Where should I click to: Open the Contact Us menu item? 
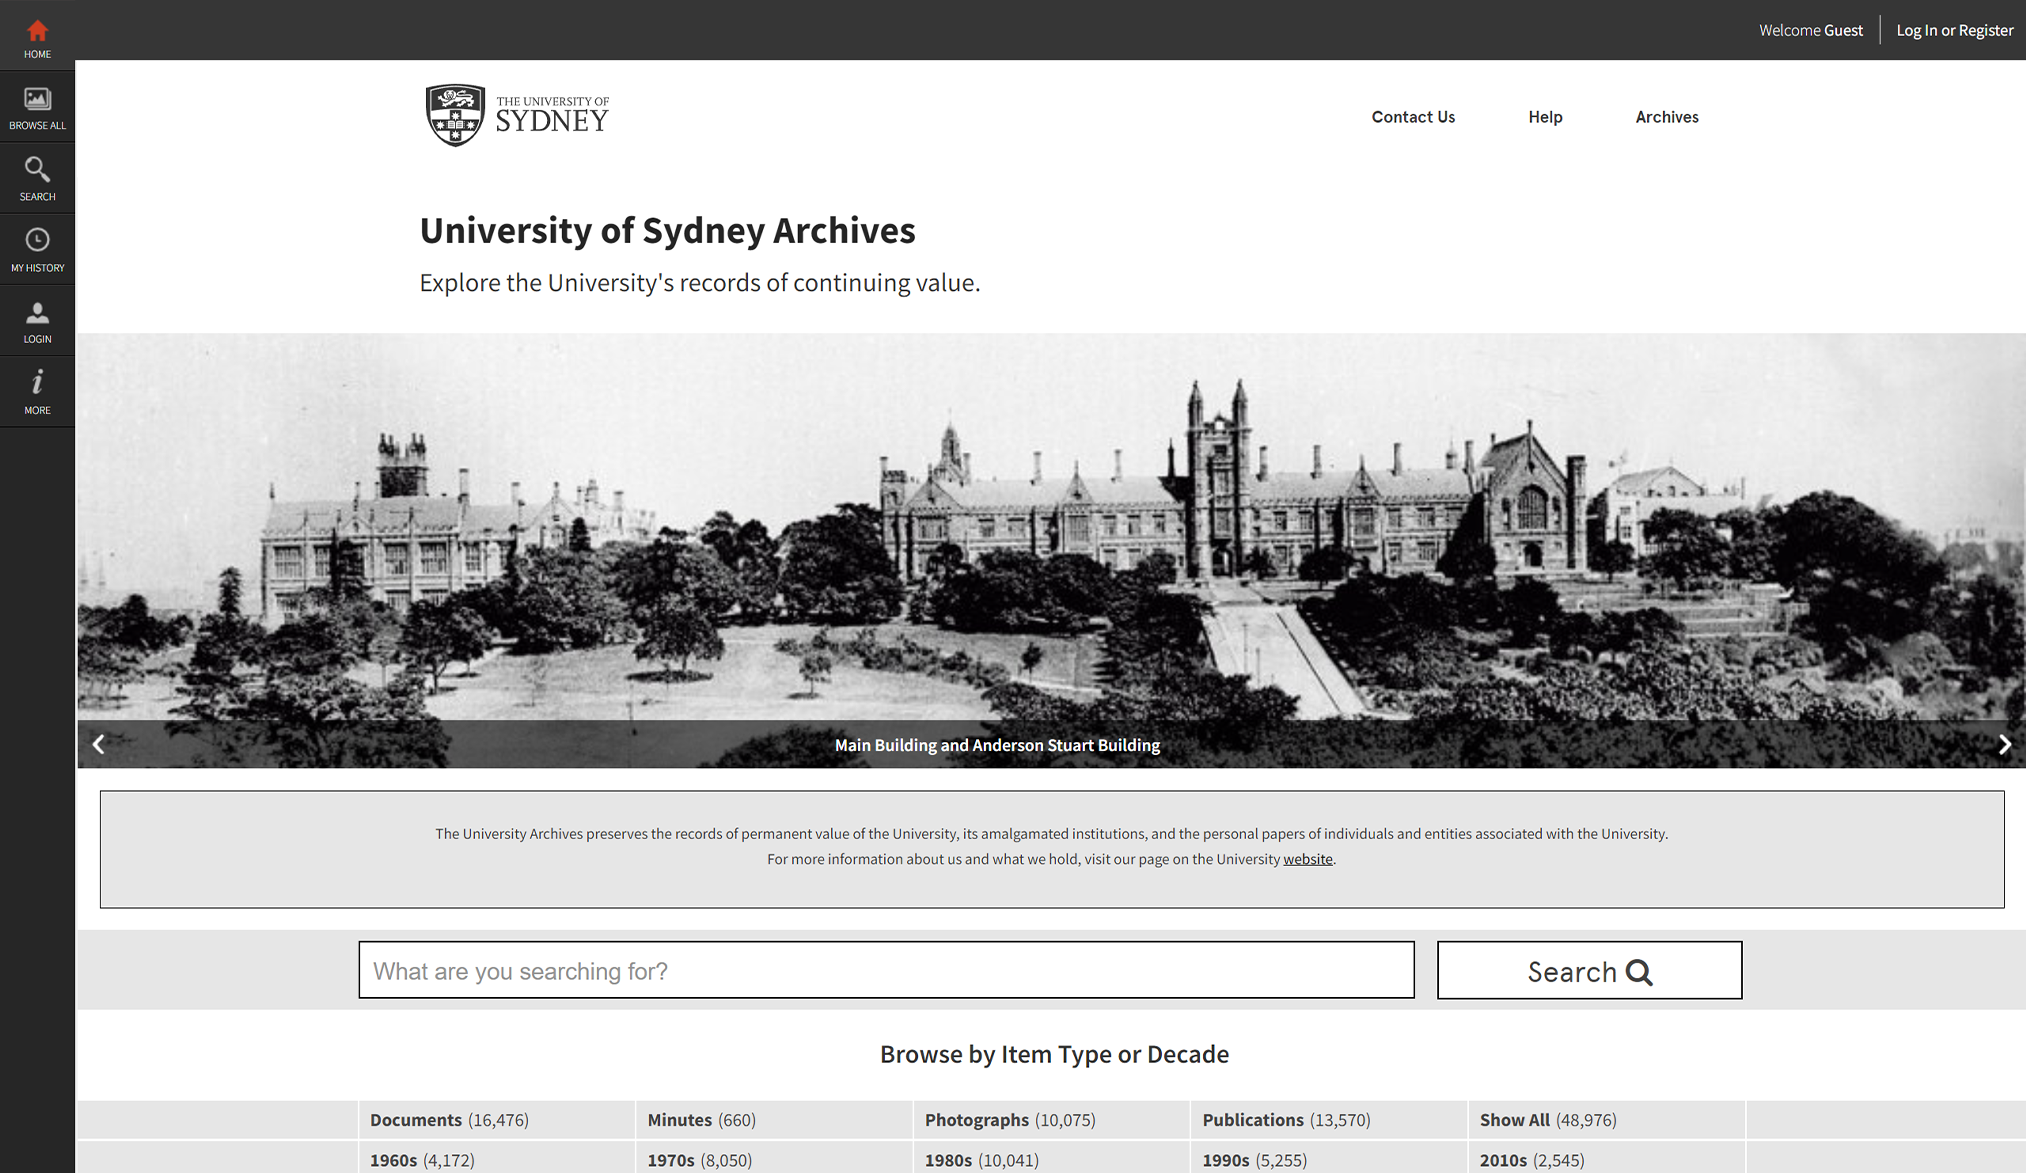1413,117
